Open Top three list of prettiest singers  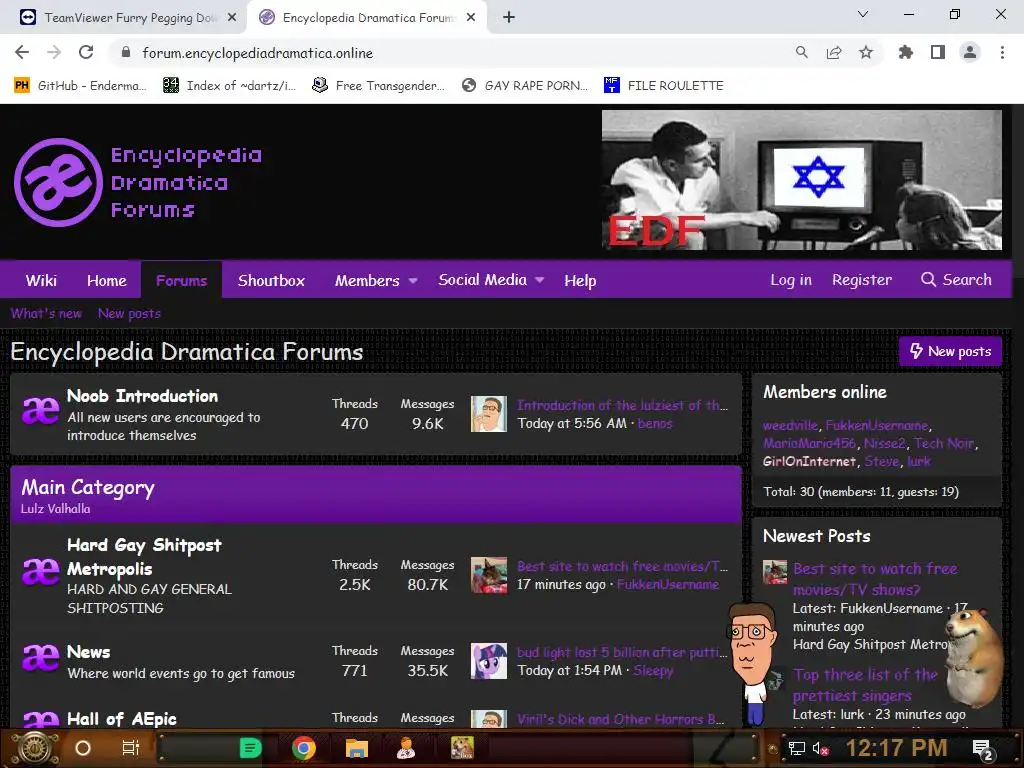pyautogui.click(x=865, y=685)
